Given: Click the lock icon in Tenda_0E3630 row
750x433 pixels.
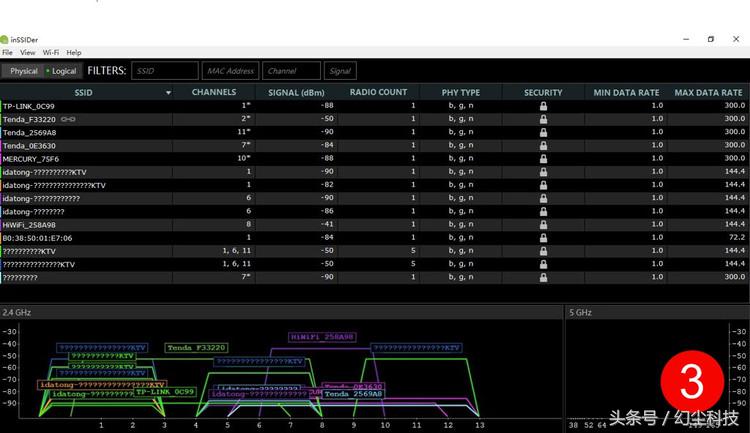Looking at the screenshot, I should [x=543, y=145].
